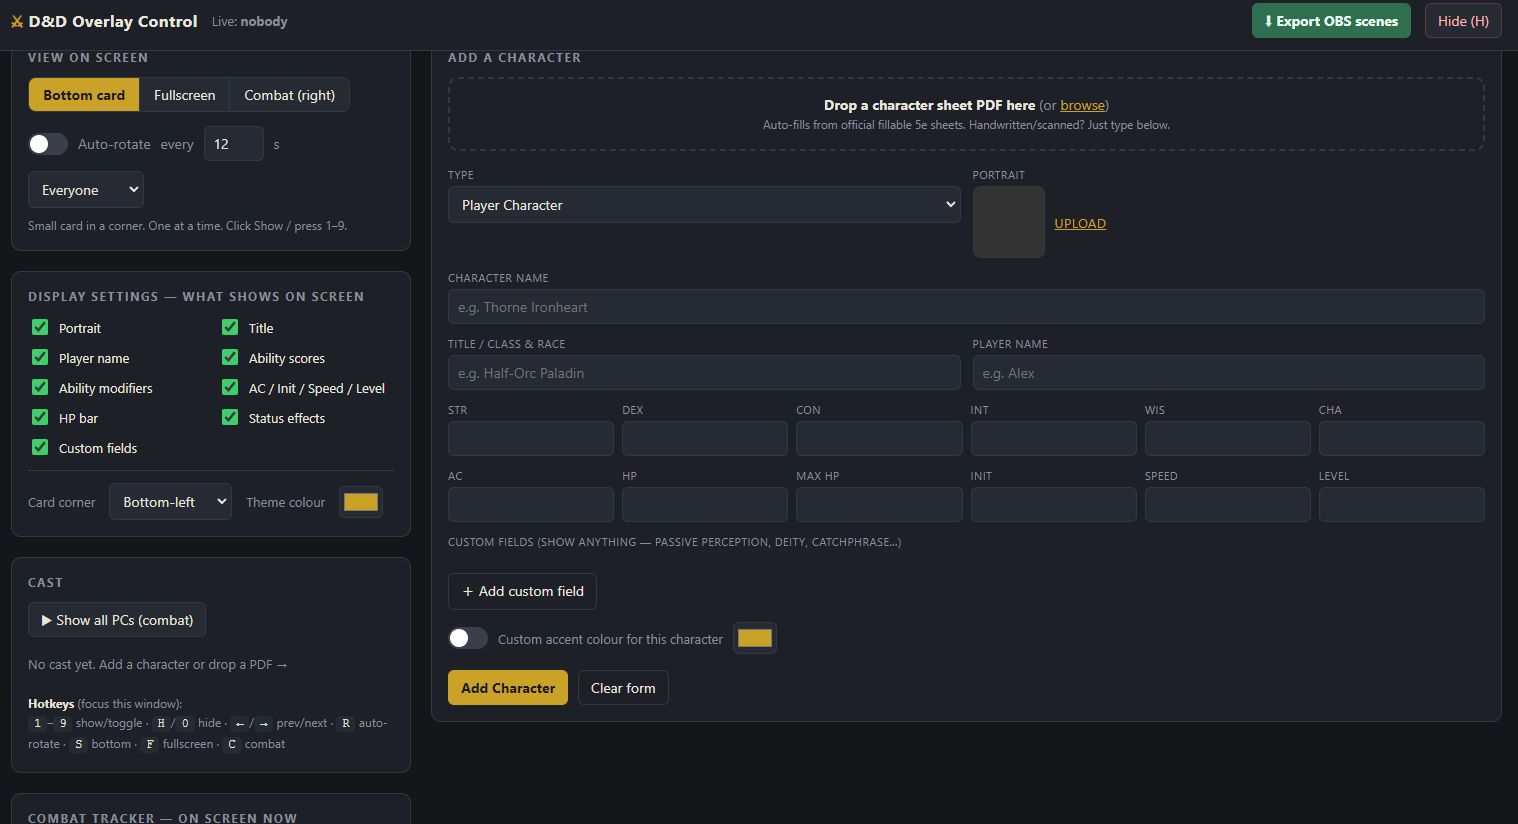Viewport: 1518px width, 824px height.
Task: Click the INT score field
Action: 1054,439
